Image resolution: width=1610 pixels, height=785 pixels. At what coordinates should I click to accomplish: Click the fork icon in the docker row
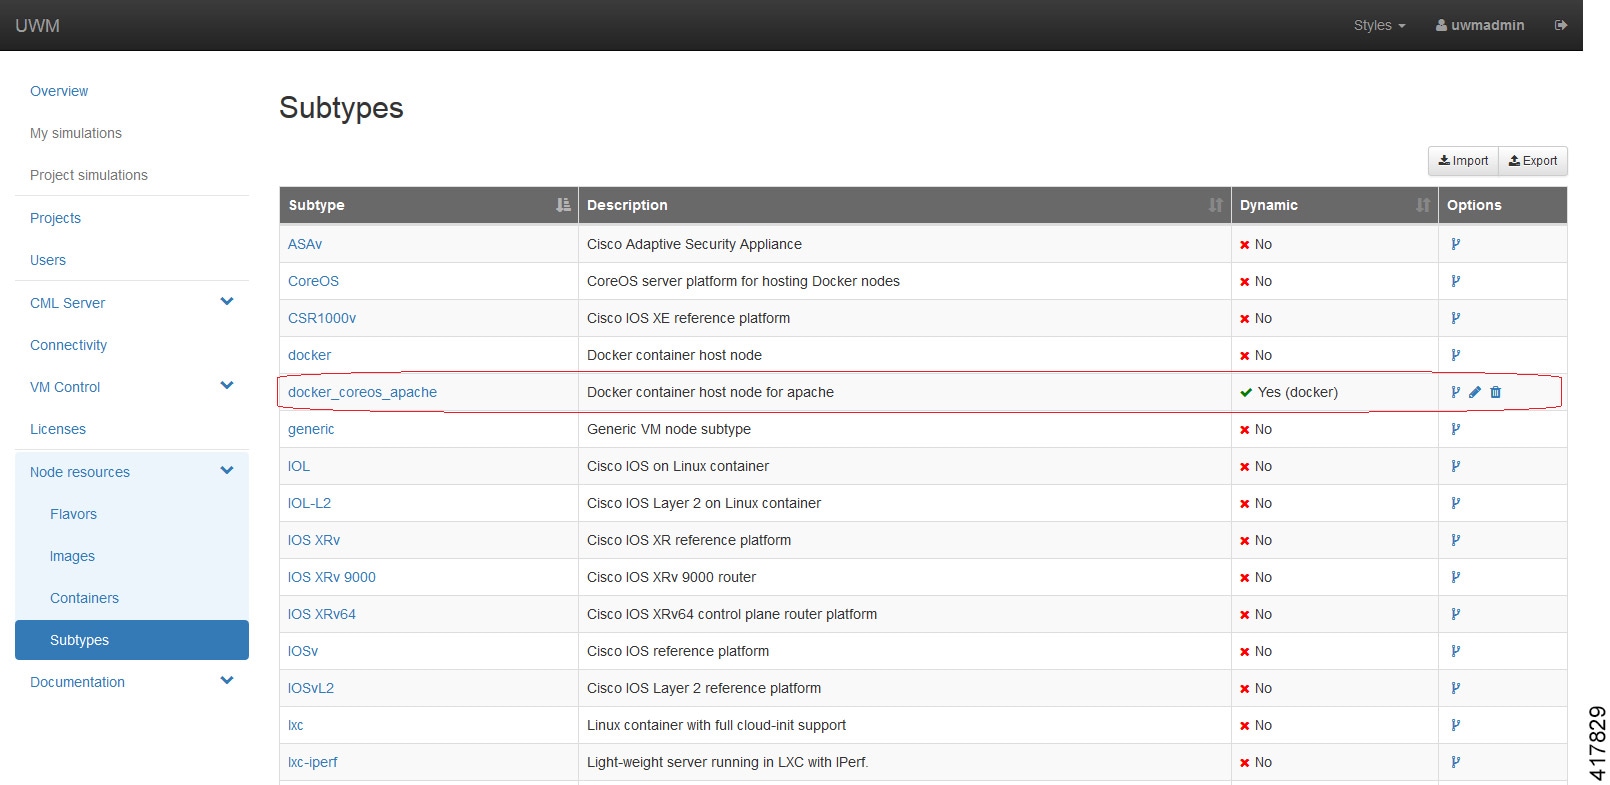pyautogui.click(x=1455, y=355)
